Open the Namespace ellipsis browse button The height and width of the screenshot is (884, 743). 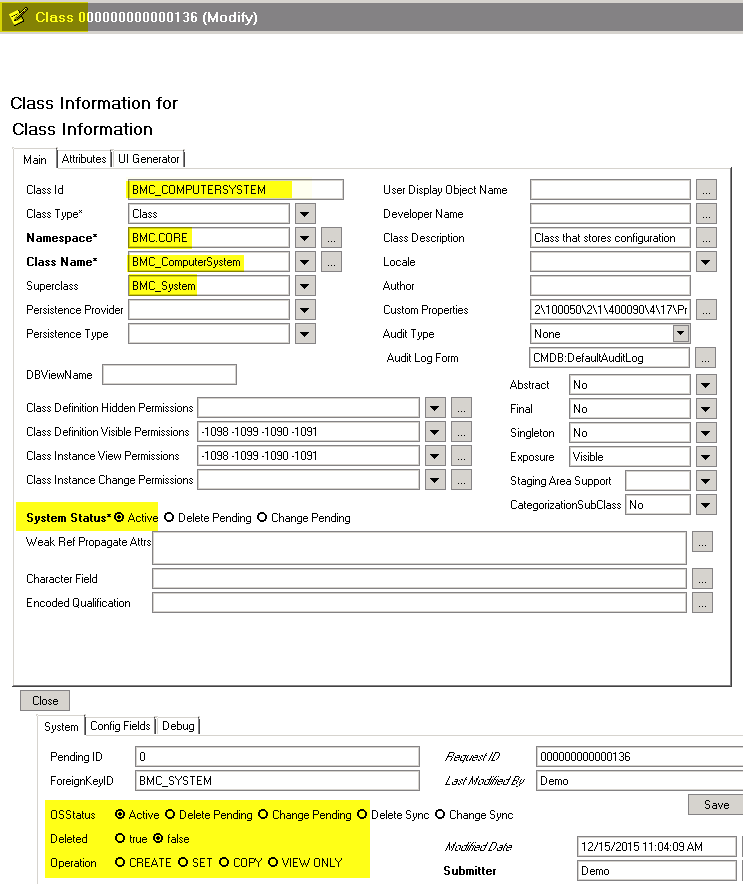[x=331, y=238]
